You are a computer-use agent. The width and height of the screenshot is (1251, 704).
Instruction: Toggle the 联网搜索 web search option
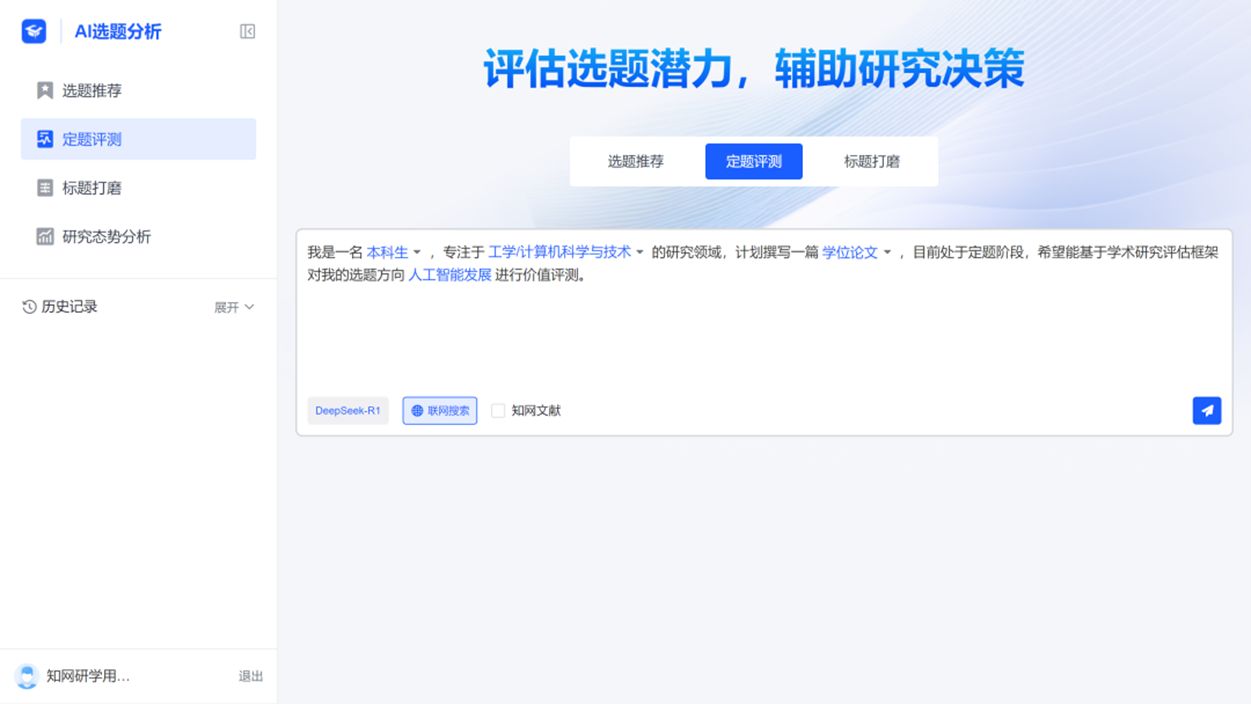(440, 411)
